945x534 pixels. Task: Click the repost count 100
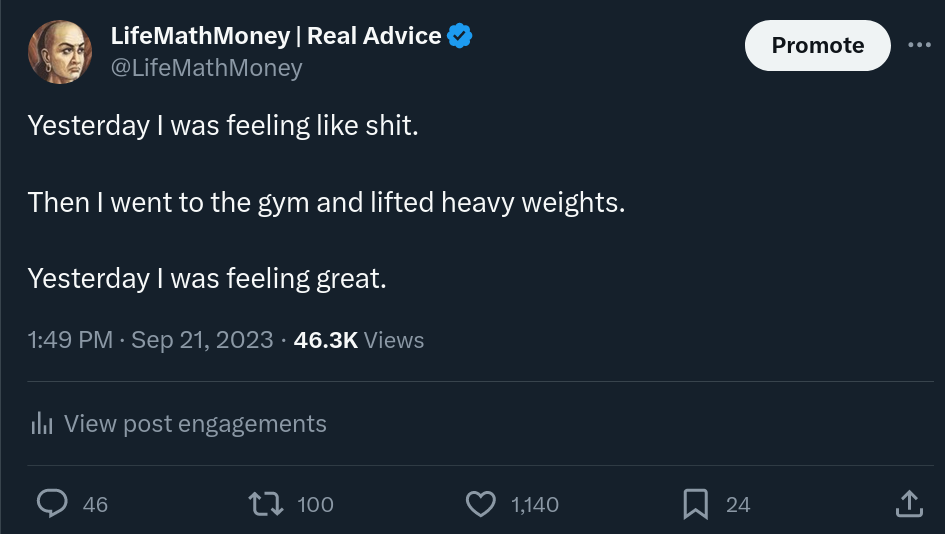tap(315, 505)
